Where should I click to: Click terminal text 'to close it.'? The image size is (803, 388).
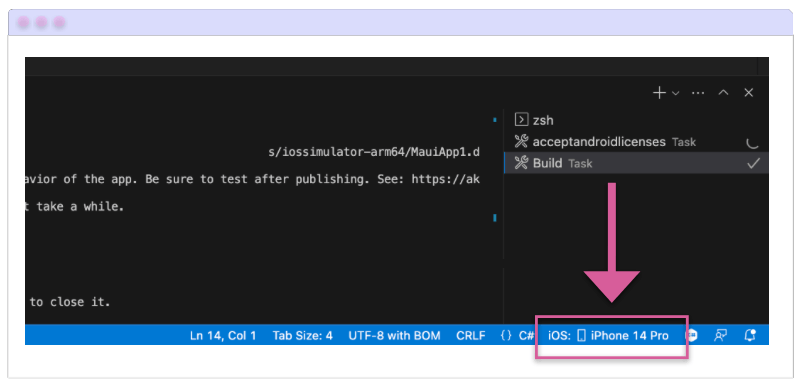pyautogui.click(x=70, y=302)
